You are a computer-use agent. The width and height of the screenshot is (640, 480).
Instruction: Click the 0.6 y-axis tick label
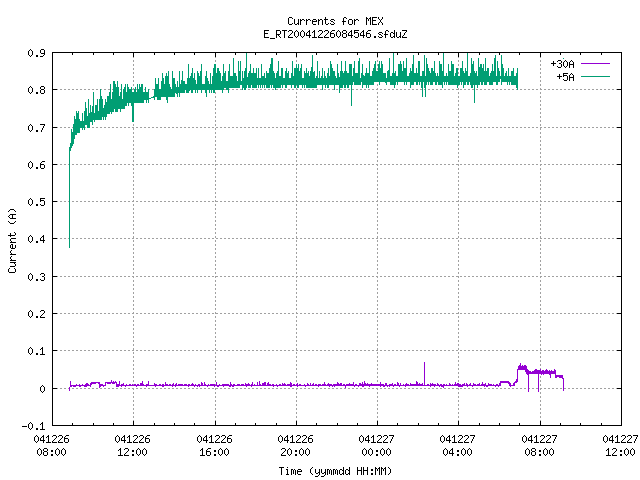(x=36, y=165)
